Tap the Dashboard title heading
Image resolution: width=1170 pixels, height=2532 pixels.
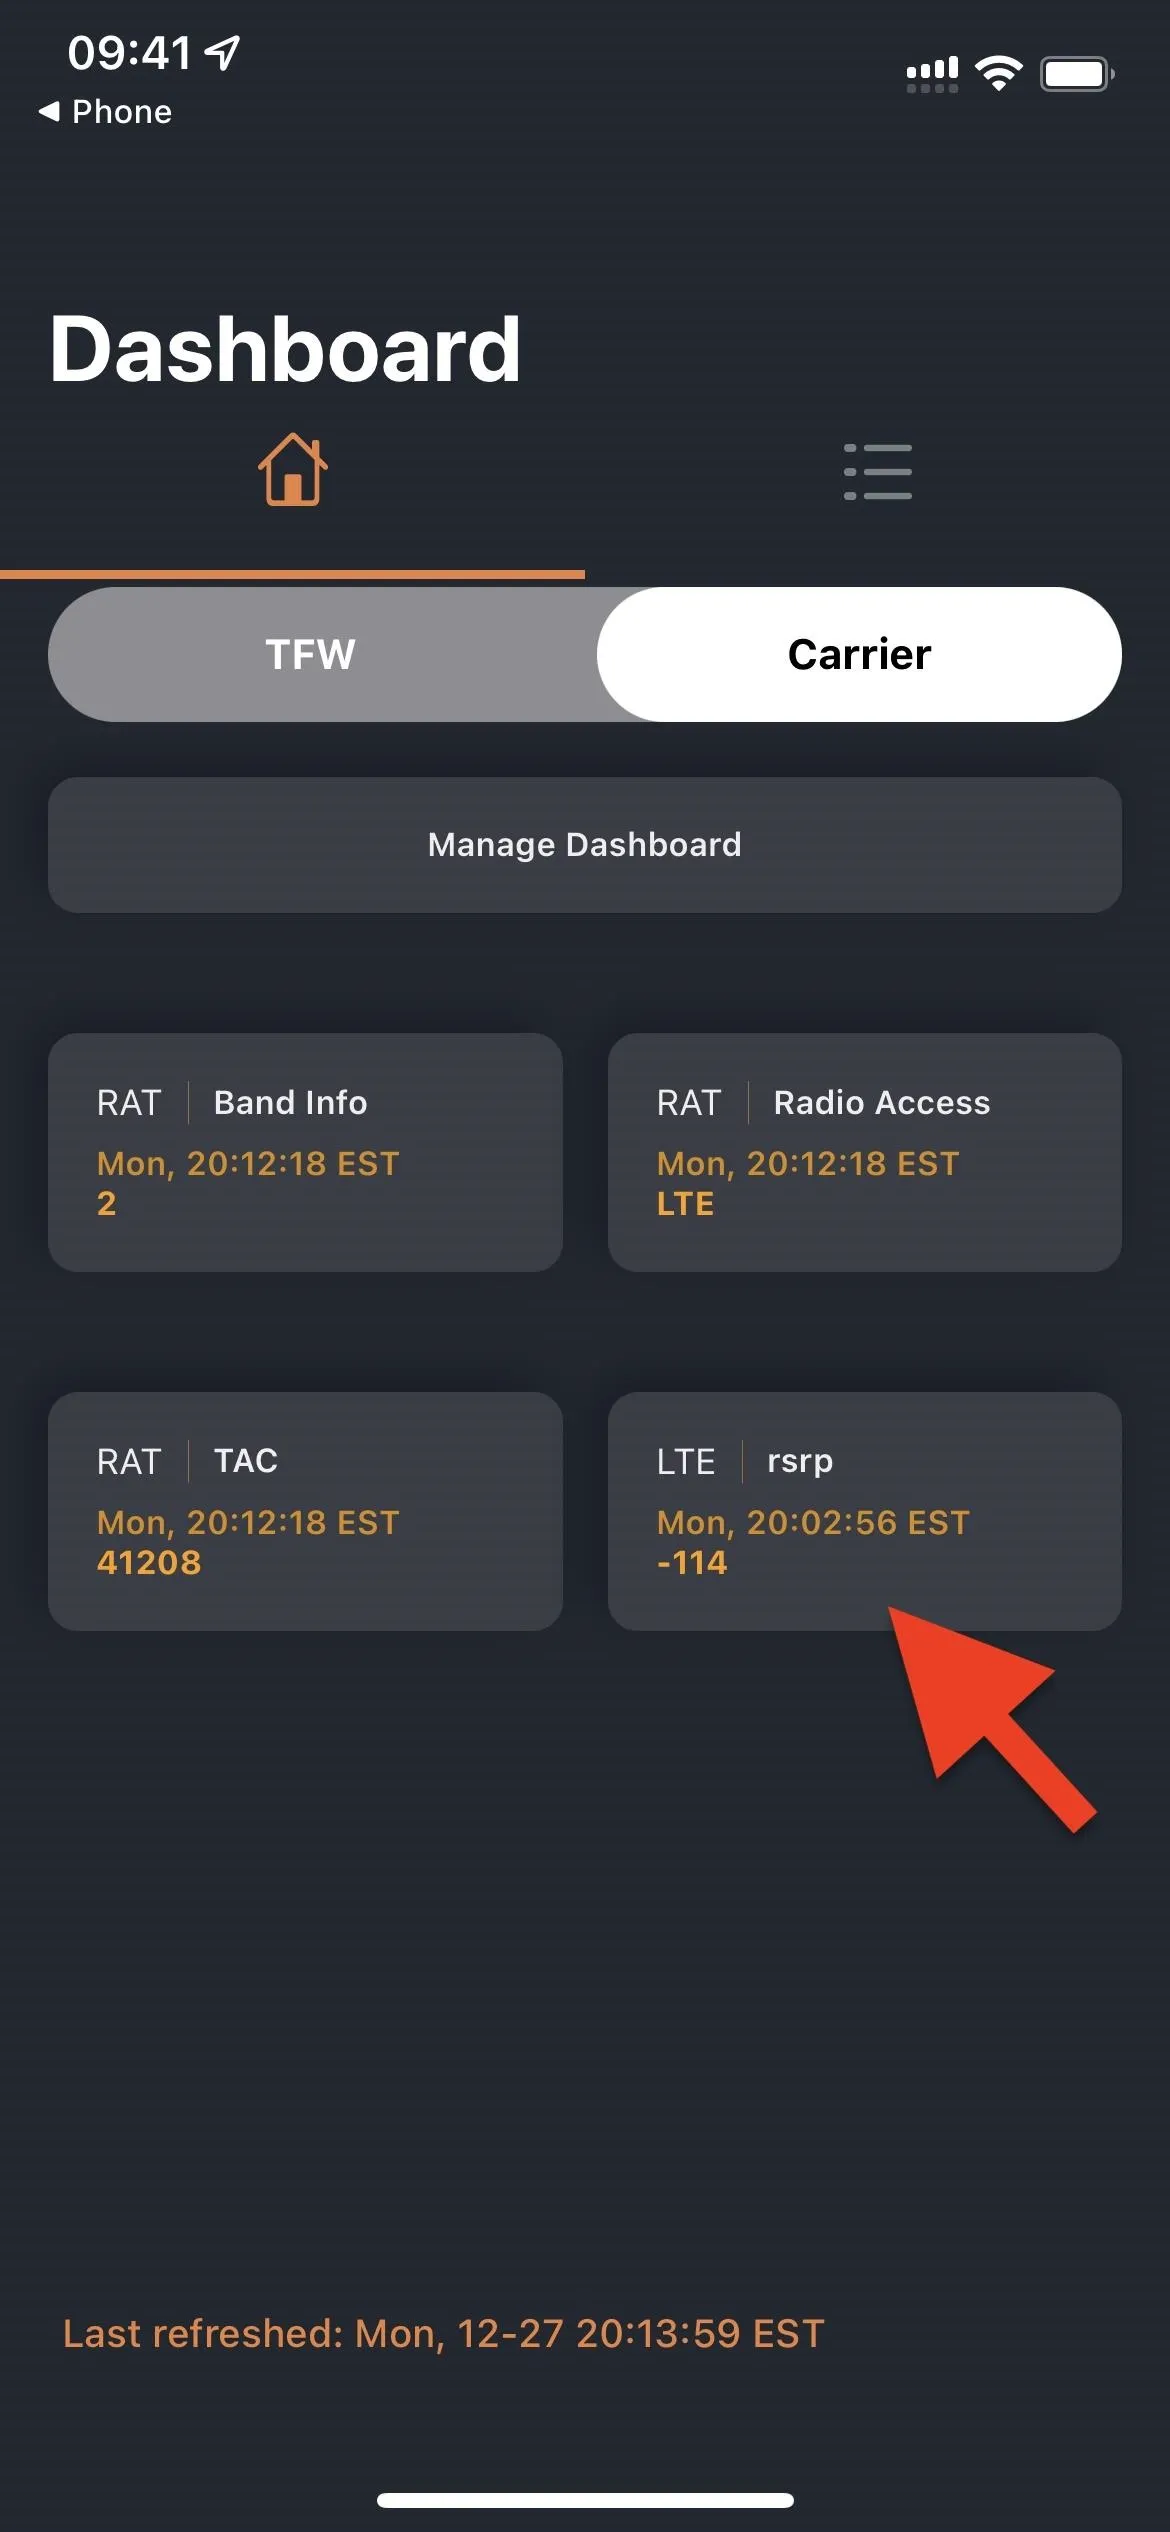[285, 349]
